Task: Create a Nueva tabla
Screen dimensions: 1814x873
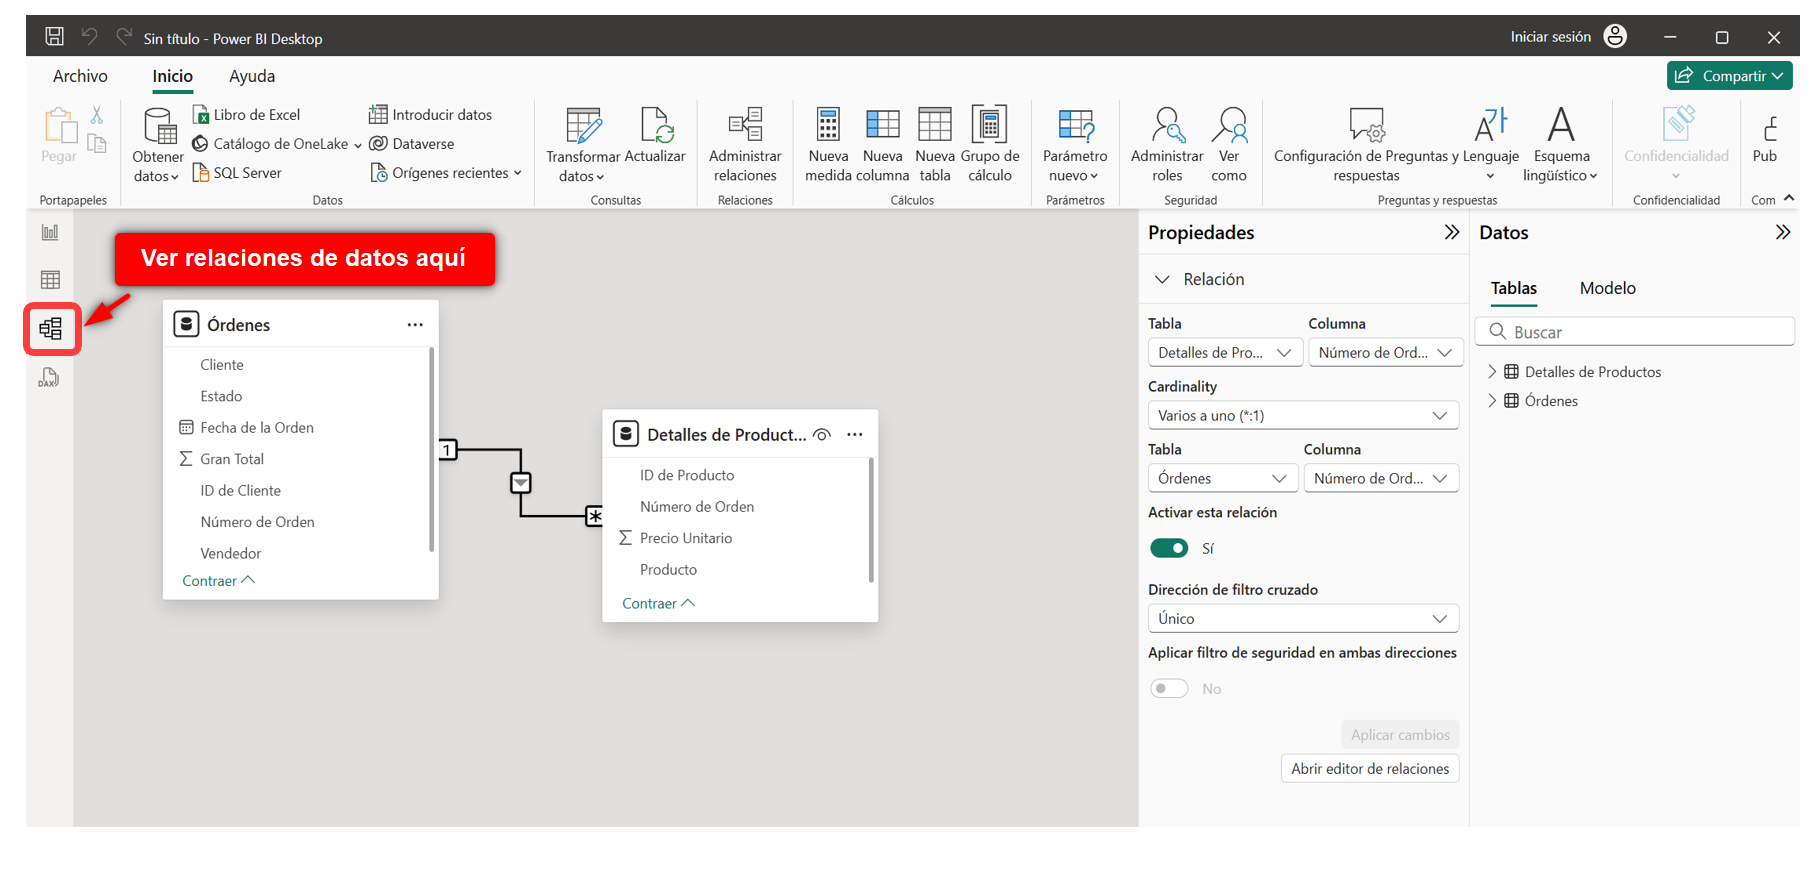Action: (935, 145)
